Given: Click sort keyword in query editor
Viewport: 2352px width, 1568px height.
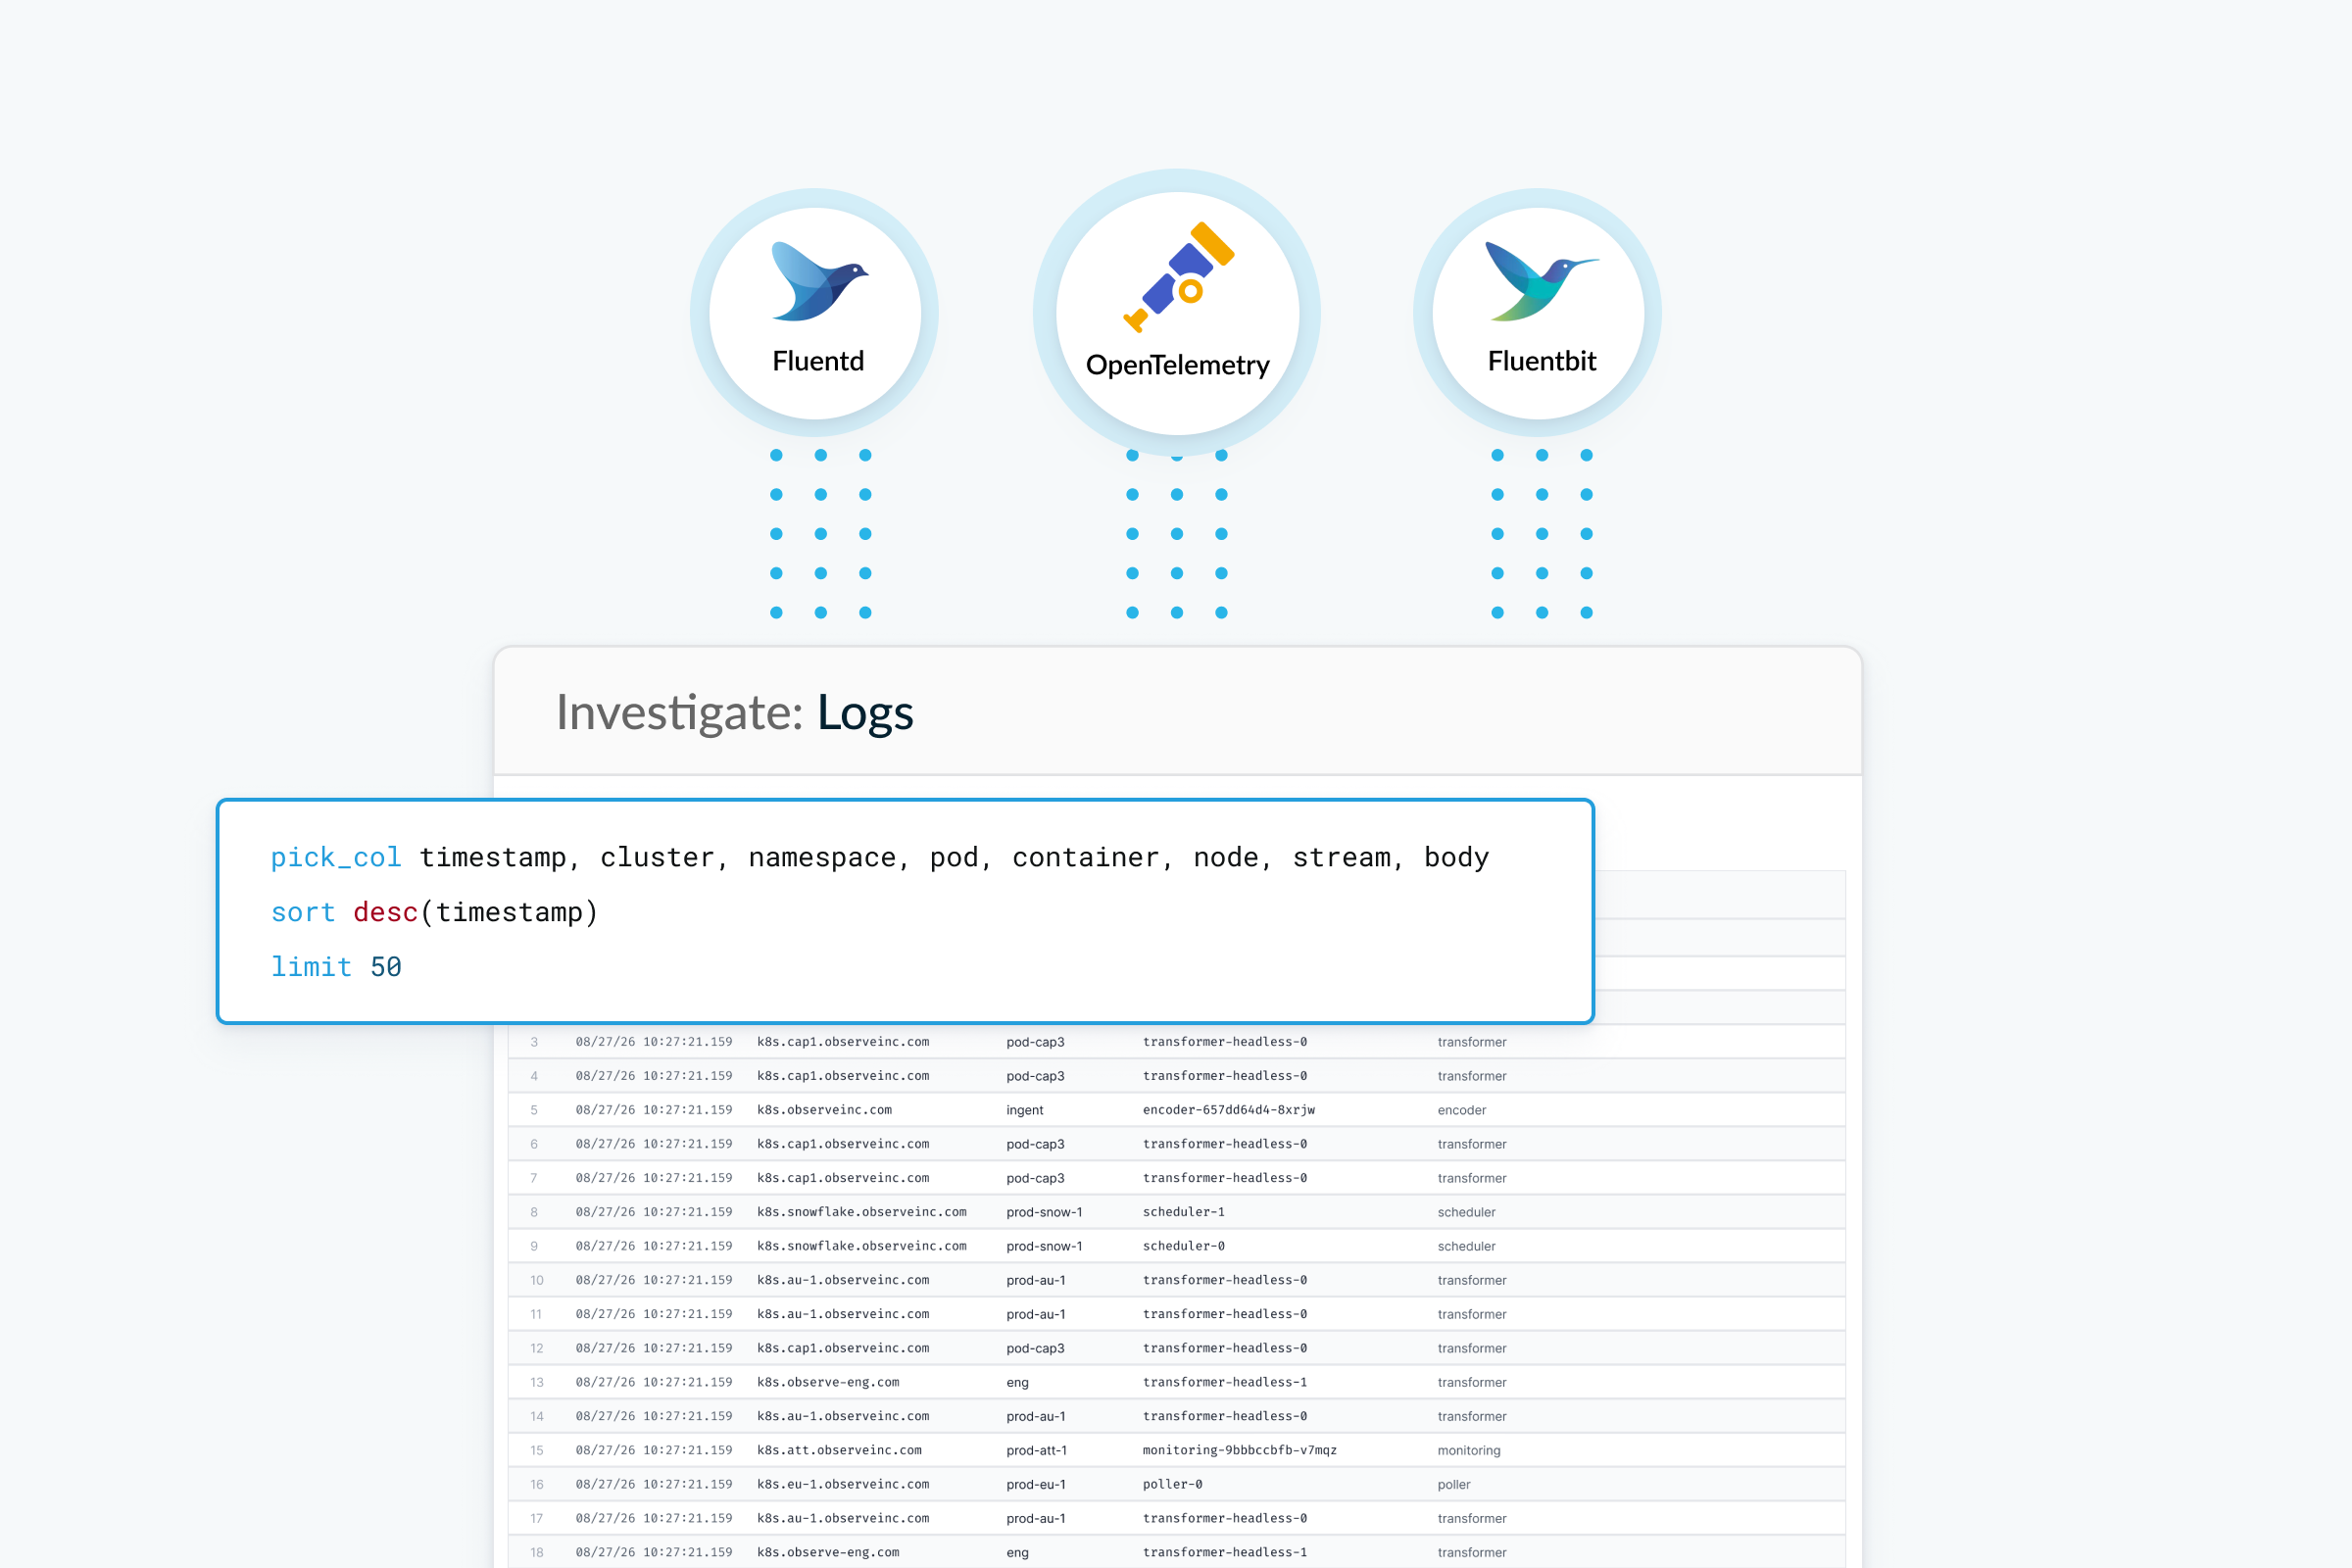Looking at the screenshot, I should [303, 912].
